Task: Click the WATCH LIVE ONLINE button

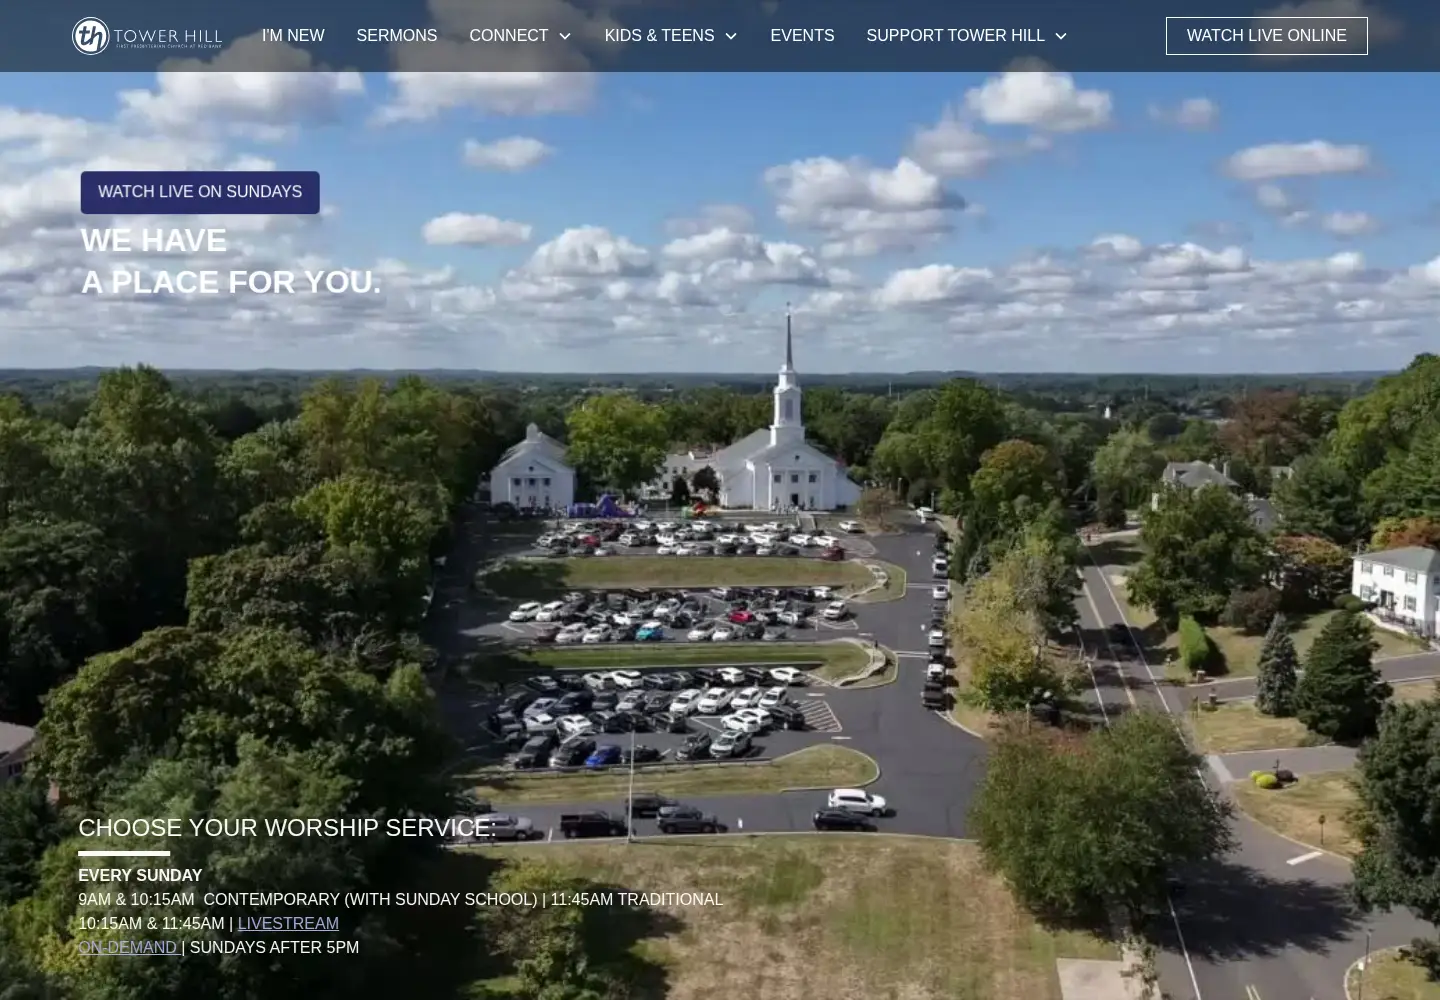Action: click(x=1267, y=36)
